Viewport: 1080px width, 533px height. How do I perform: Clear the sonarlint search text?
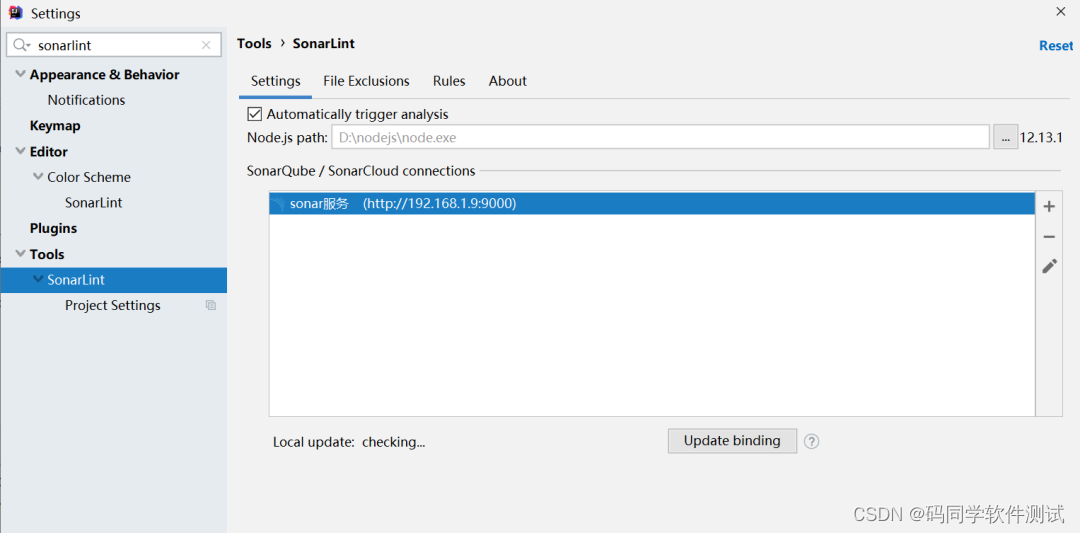(x=206, y=45)
